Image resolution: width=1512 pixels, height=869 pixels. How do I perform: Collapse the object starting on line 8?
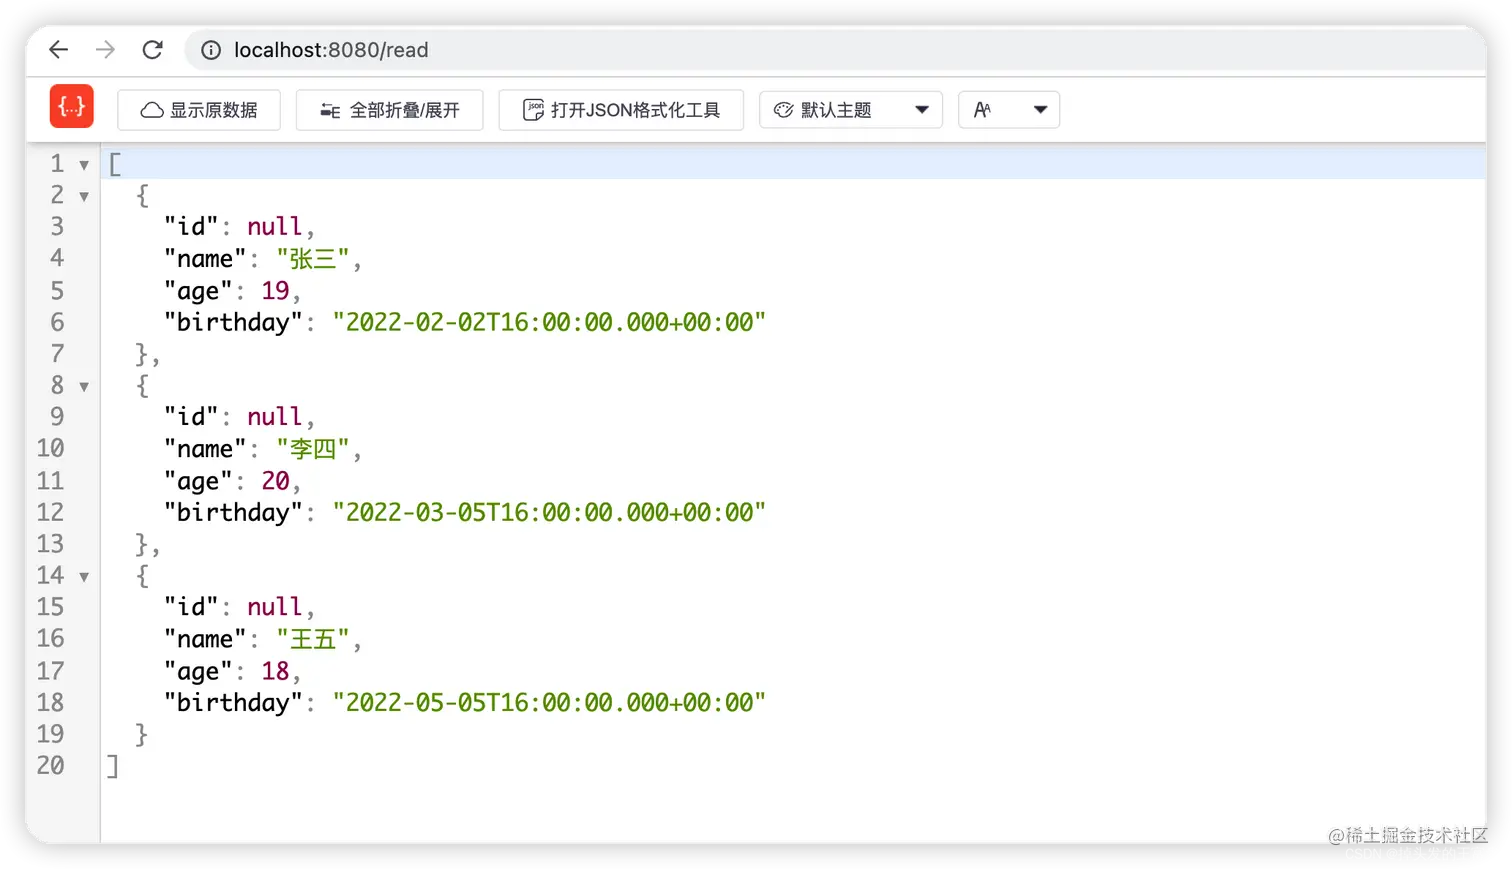[x=84, y=386]
